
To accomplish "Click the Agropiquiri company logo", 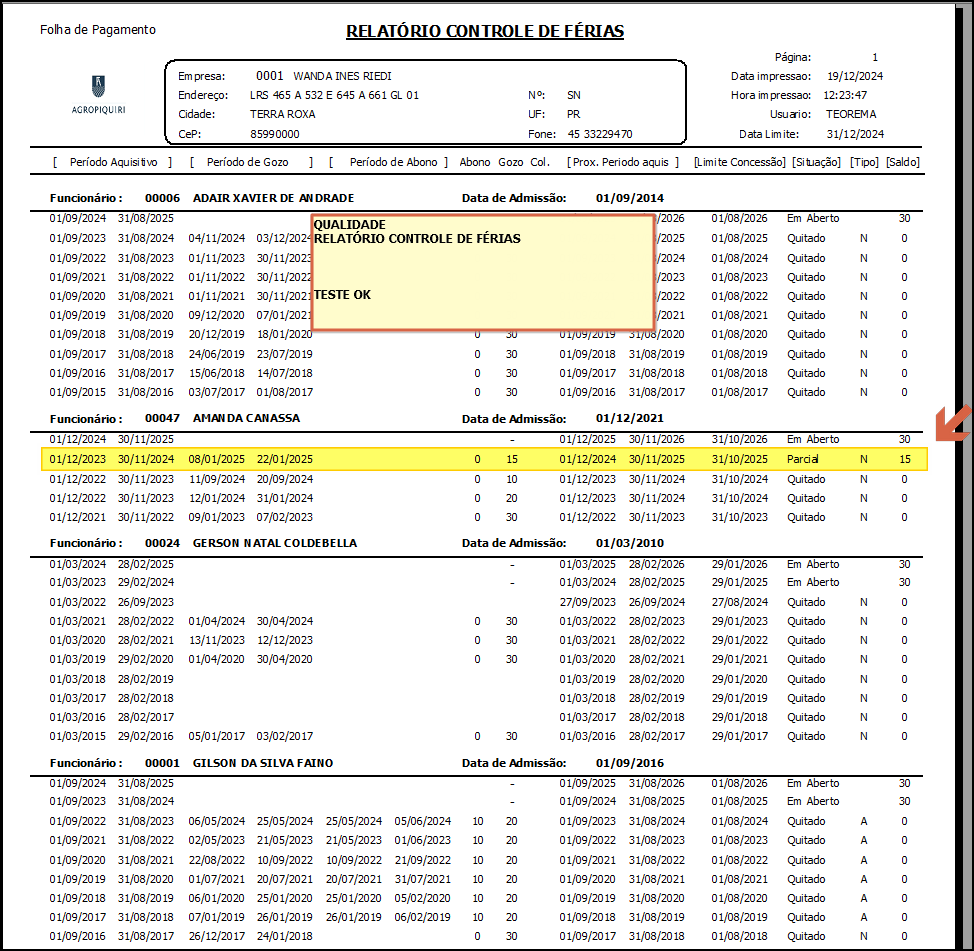I will coord(98,95).
